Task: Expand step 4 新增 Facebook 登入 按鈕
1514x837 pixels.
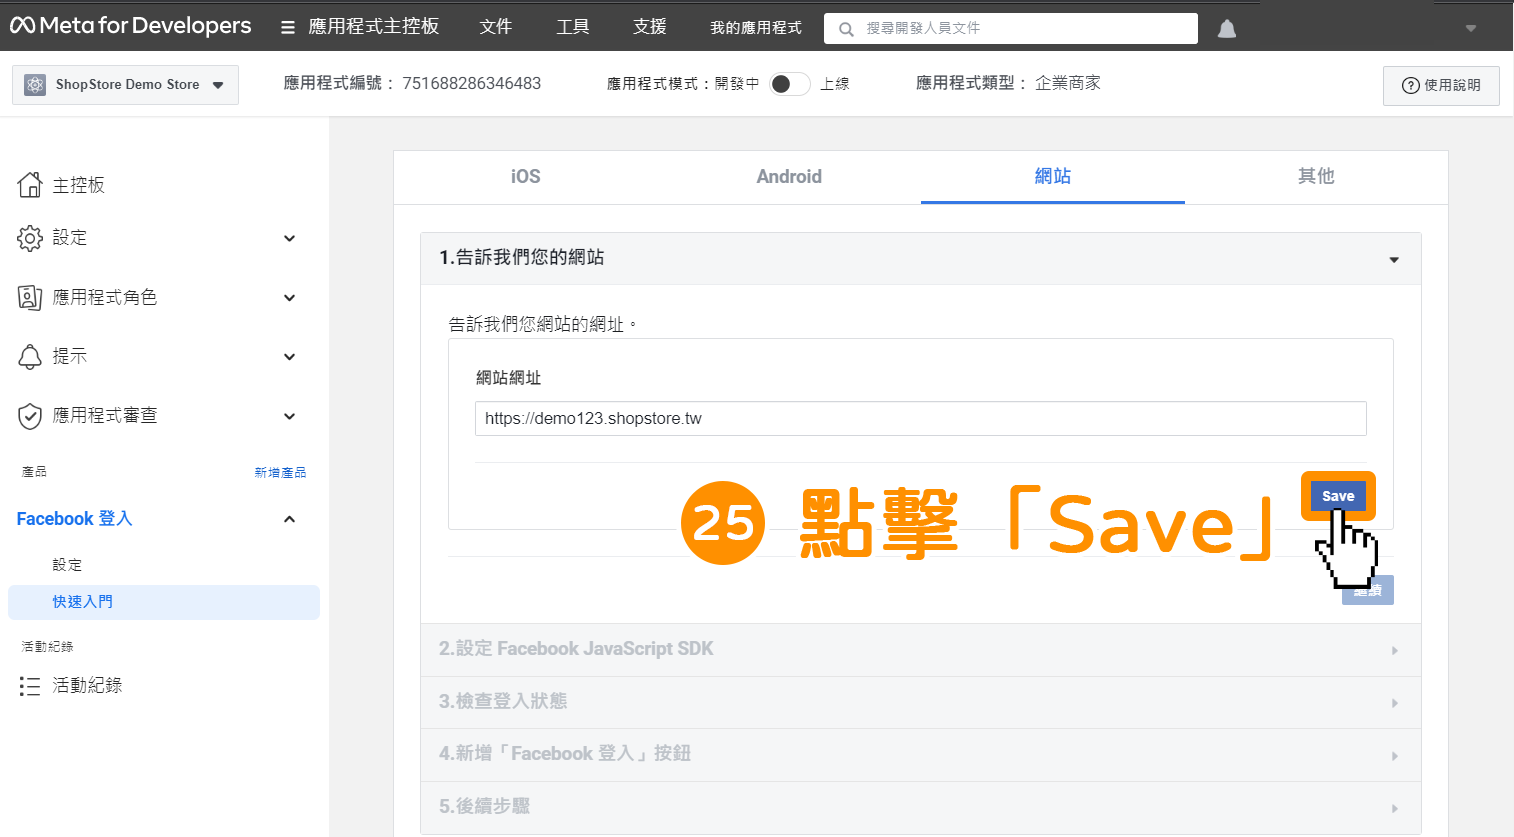Action: [x=920, y=755]
